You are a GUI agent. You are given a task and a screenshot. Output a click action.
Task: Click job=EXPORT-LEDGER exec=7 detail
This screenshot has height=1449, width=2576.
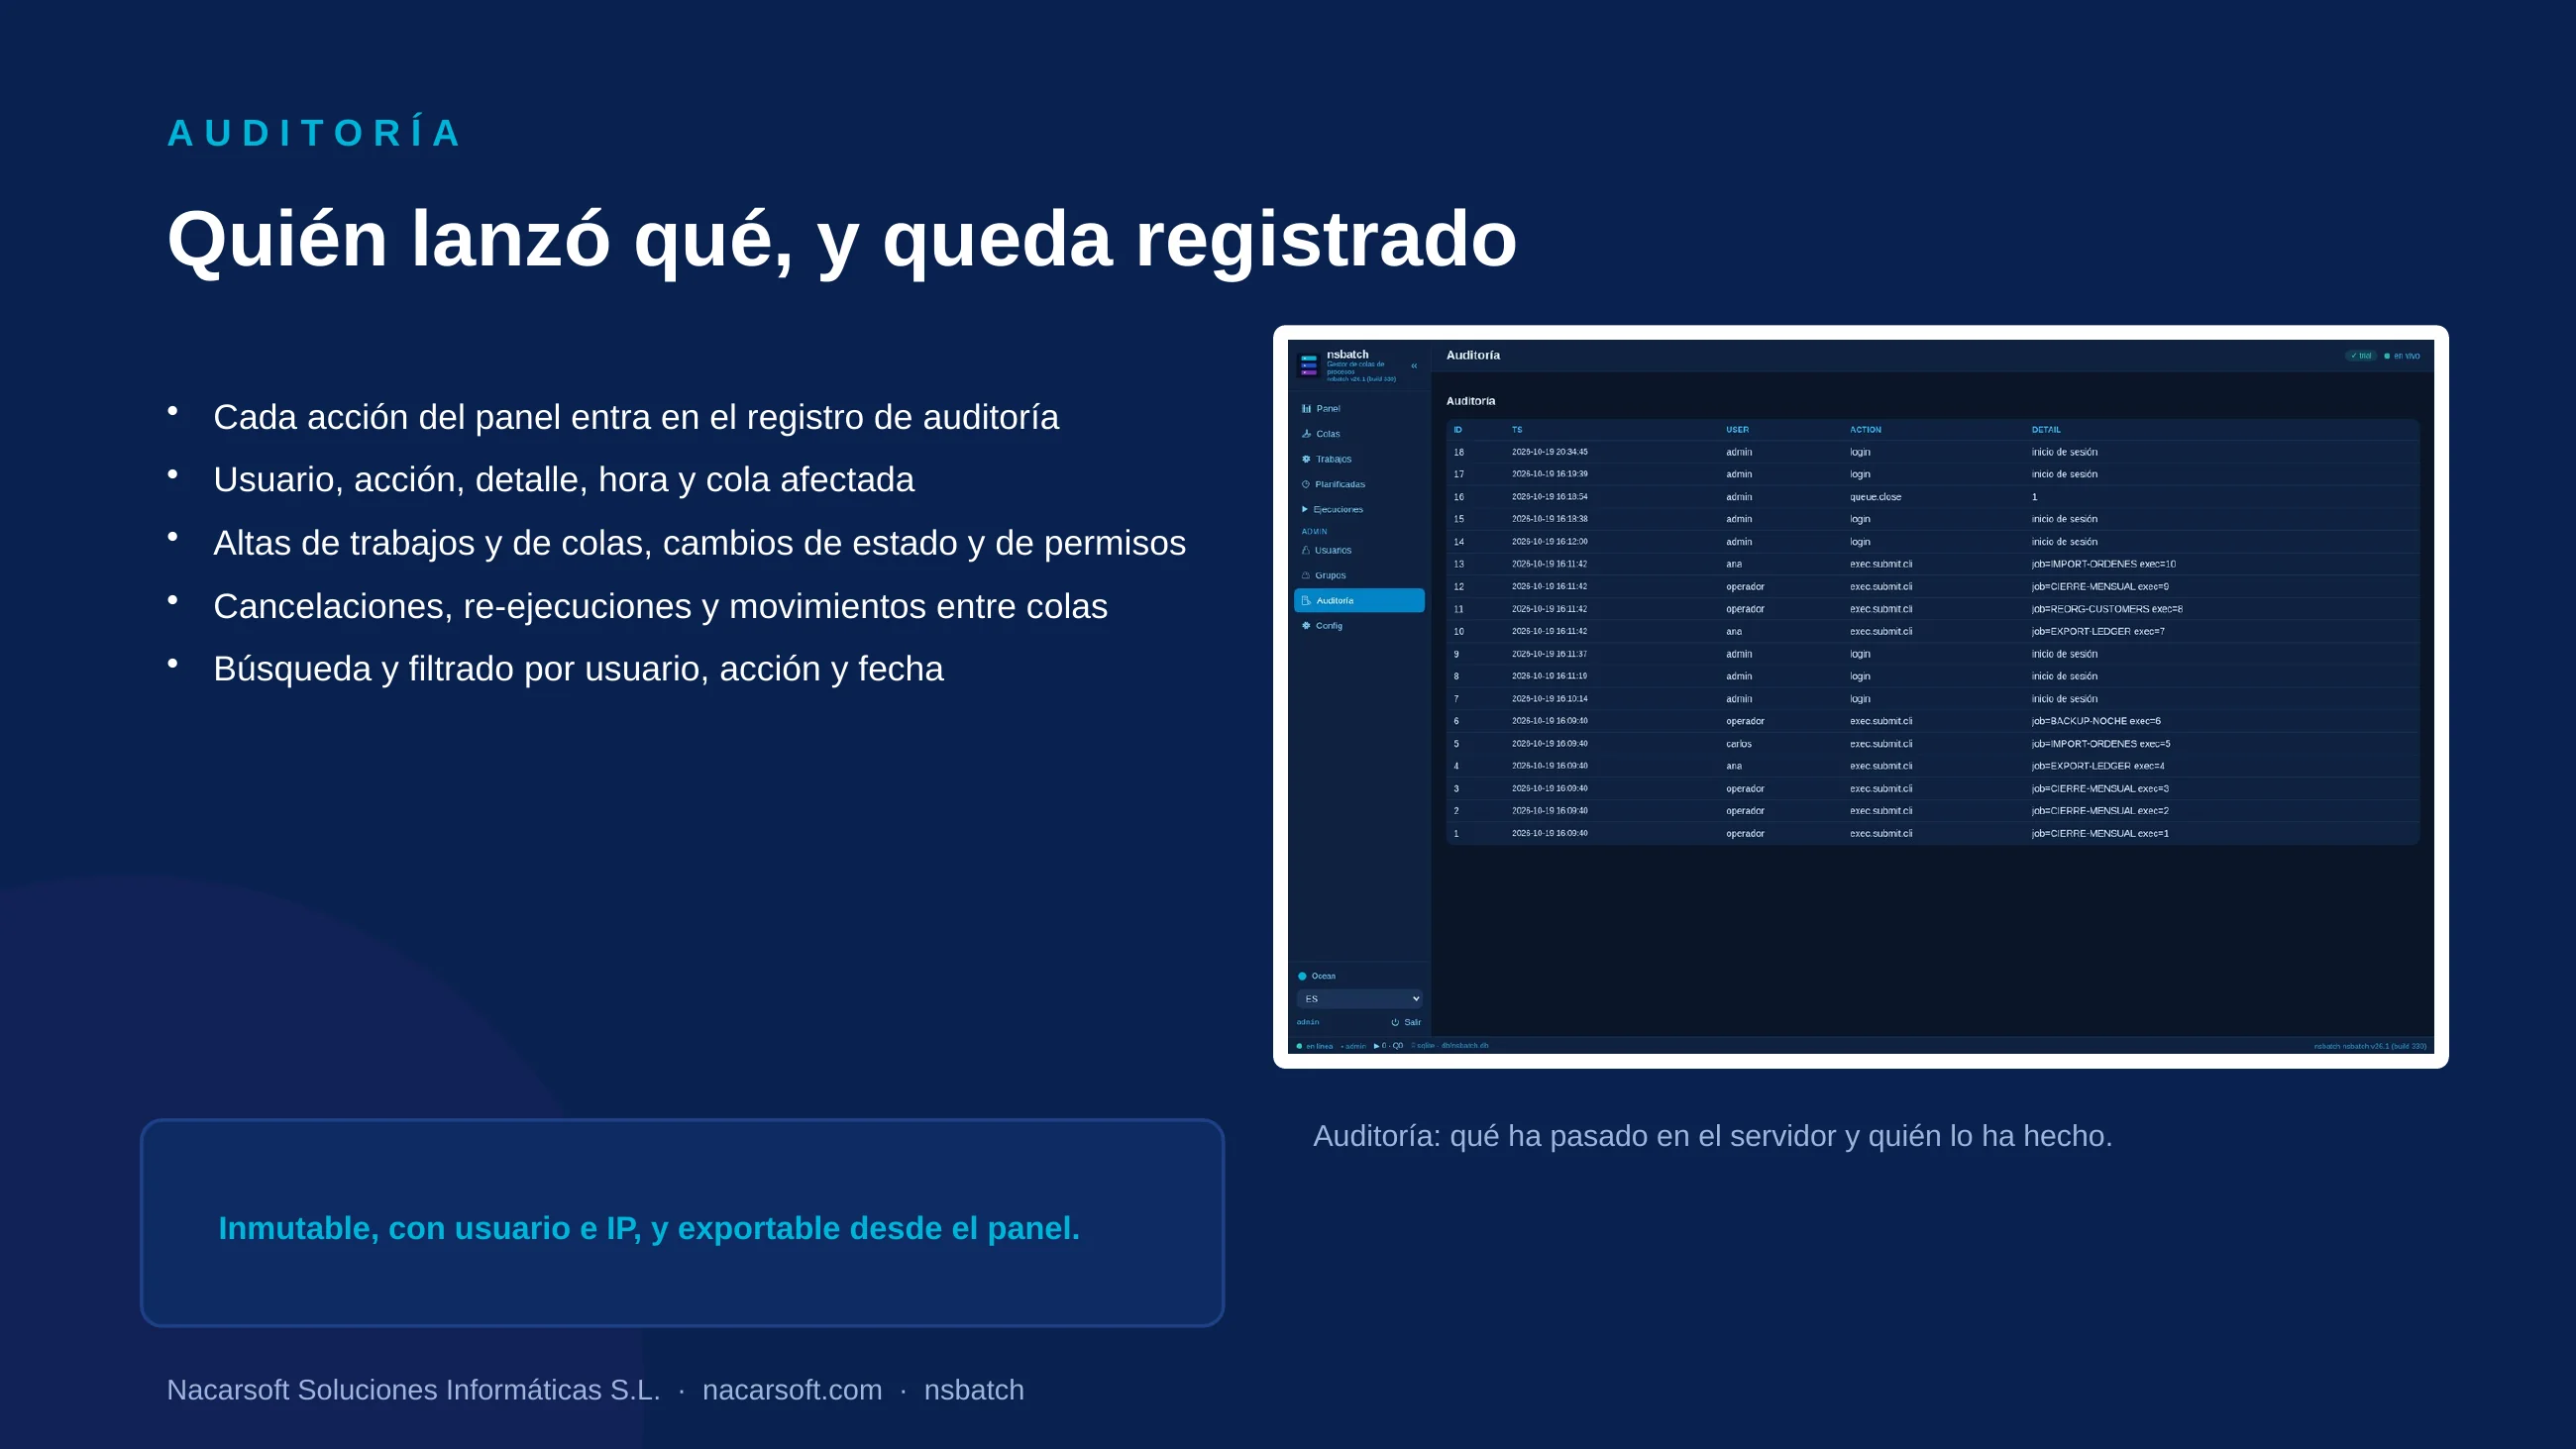click(x=2098, y=631)
